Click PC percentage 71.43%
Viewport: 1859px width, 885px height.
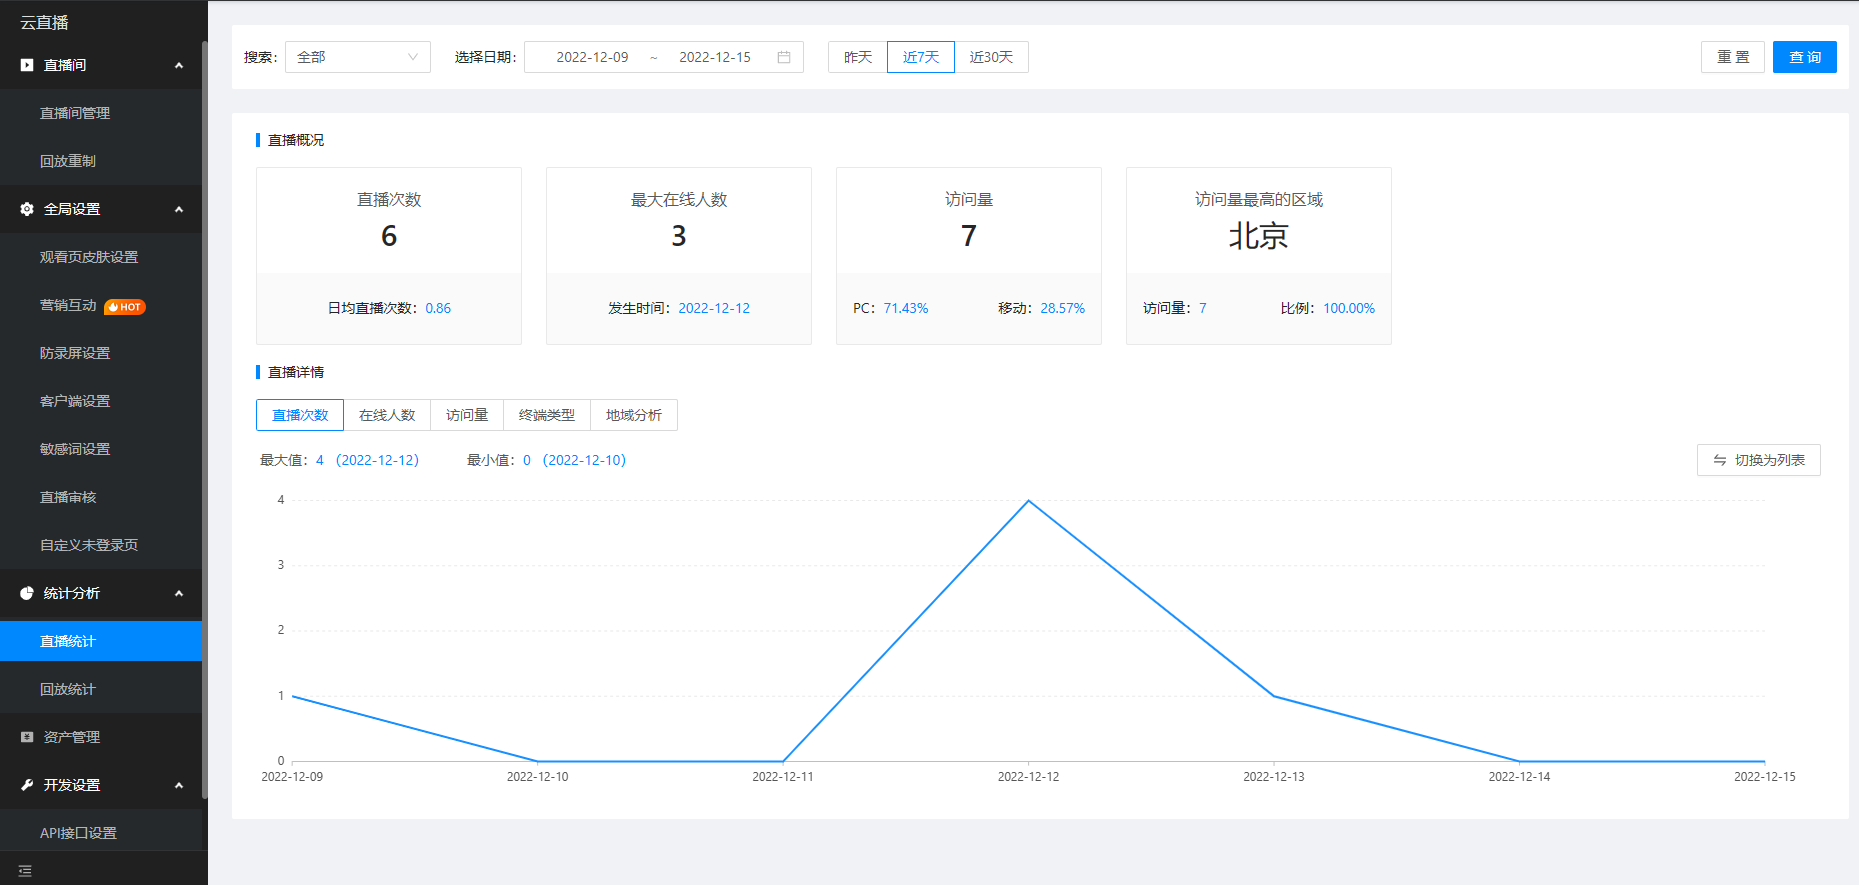coord(906,308)
